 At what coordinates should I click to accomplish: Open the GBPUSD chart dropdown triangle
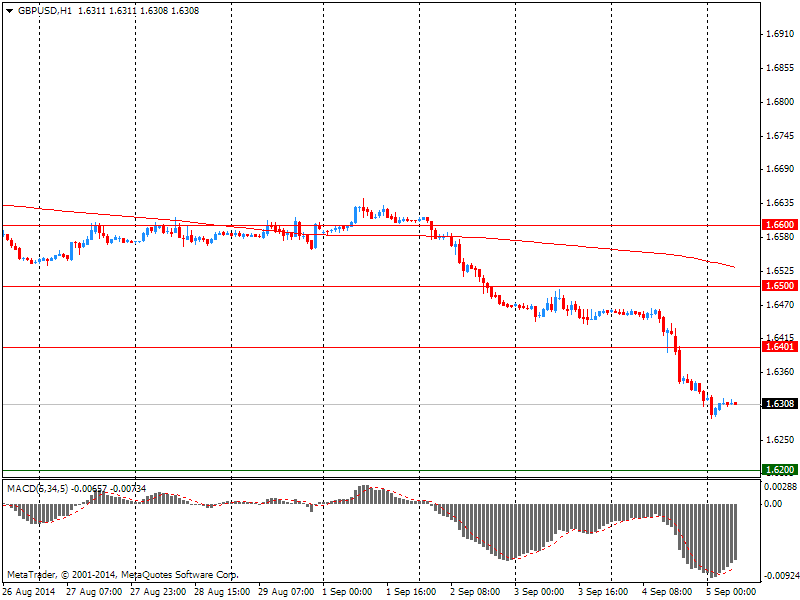click(x=9, y=11)
